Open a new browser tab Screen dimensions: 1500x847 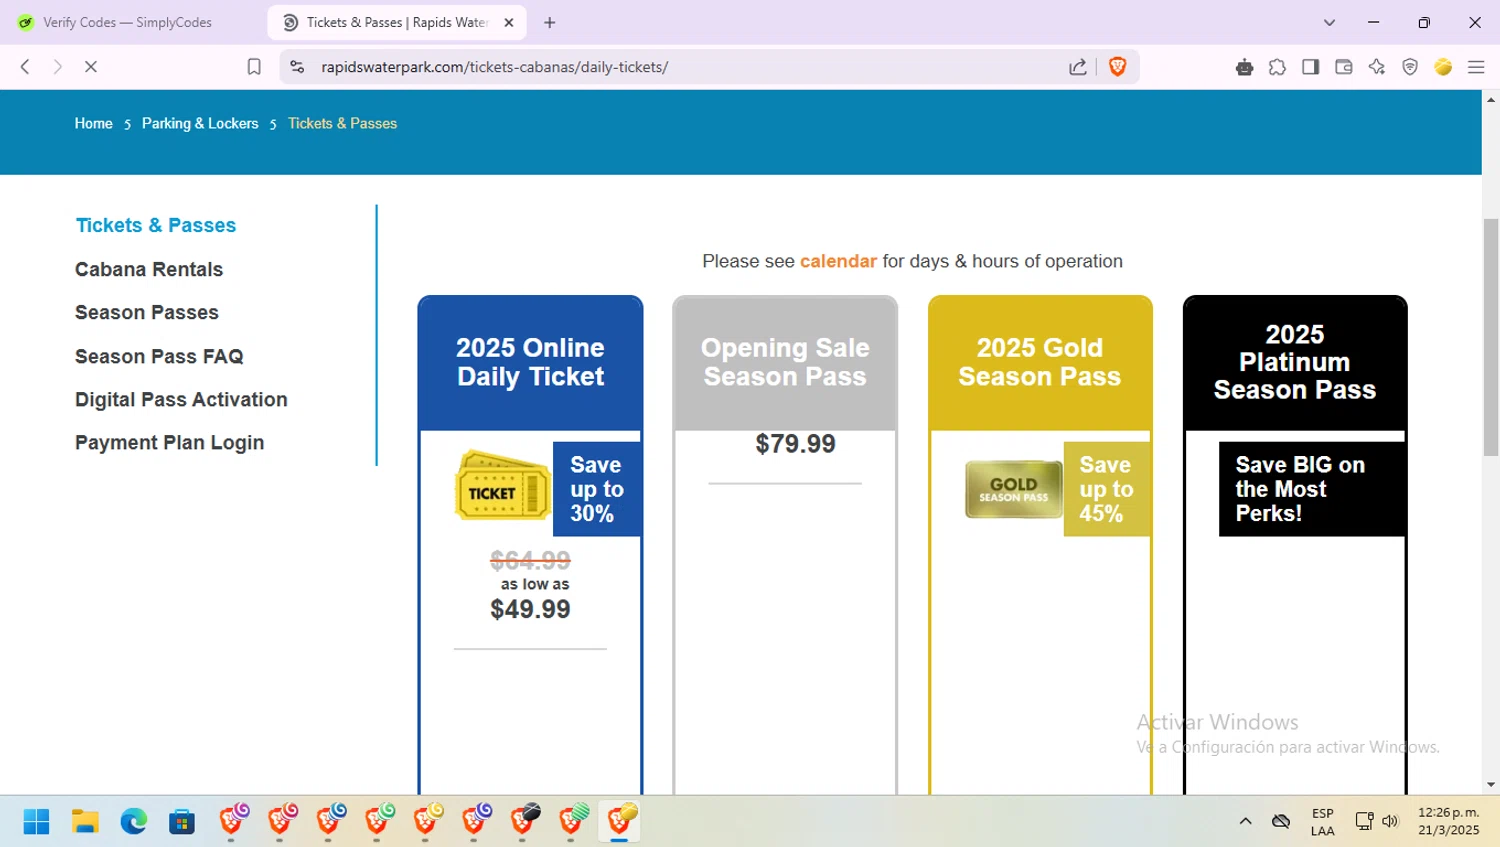[x=549, y=22]
